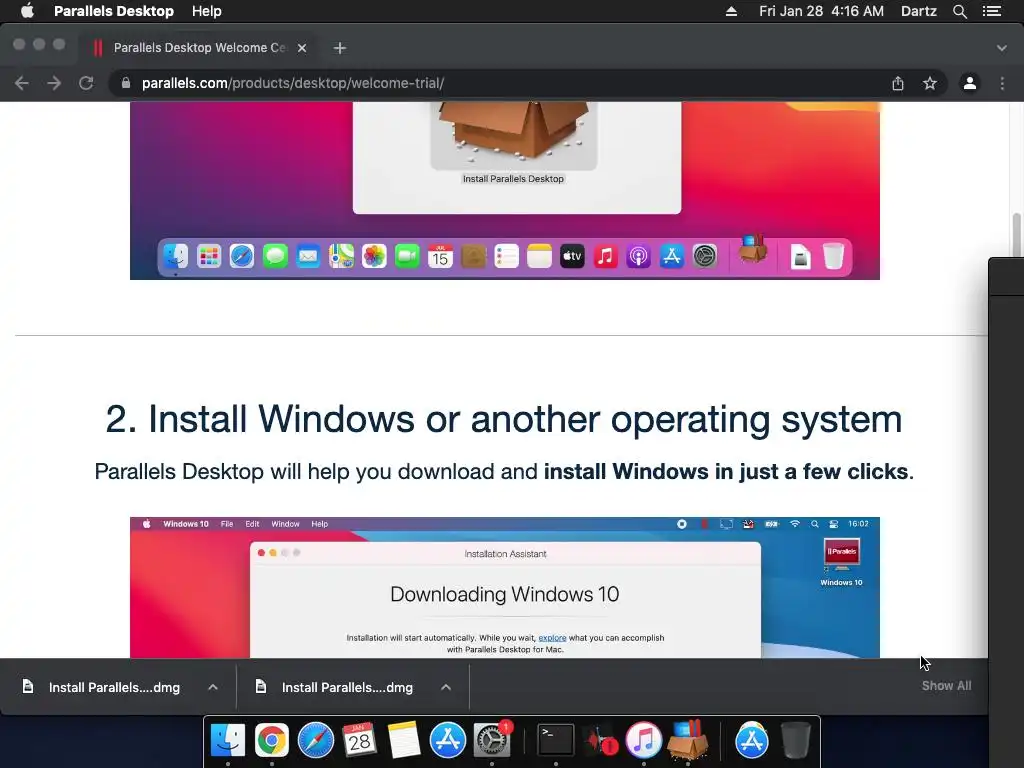Select the Parallels Desktop Welcome tab
The height and width of the screenshot is (768, 1024).
point(199,48)
